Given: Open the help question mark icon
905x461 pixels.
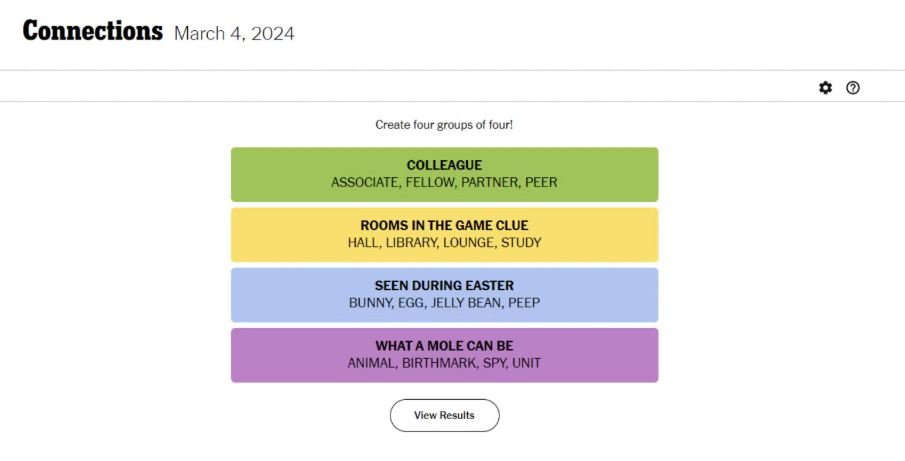Looking at the screenshot, I should 853,88.
